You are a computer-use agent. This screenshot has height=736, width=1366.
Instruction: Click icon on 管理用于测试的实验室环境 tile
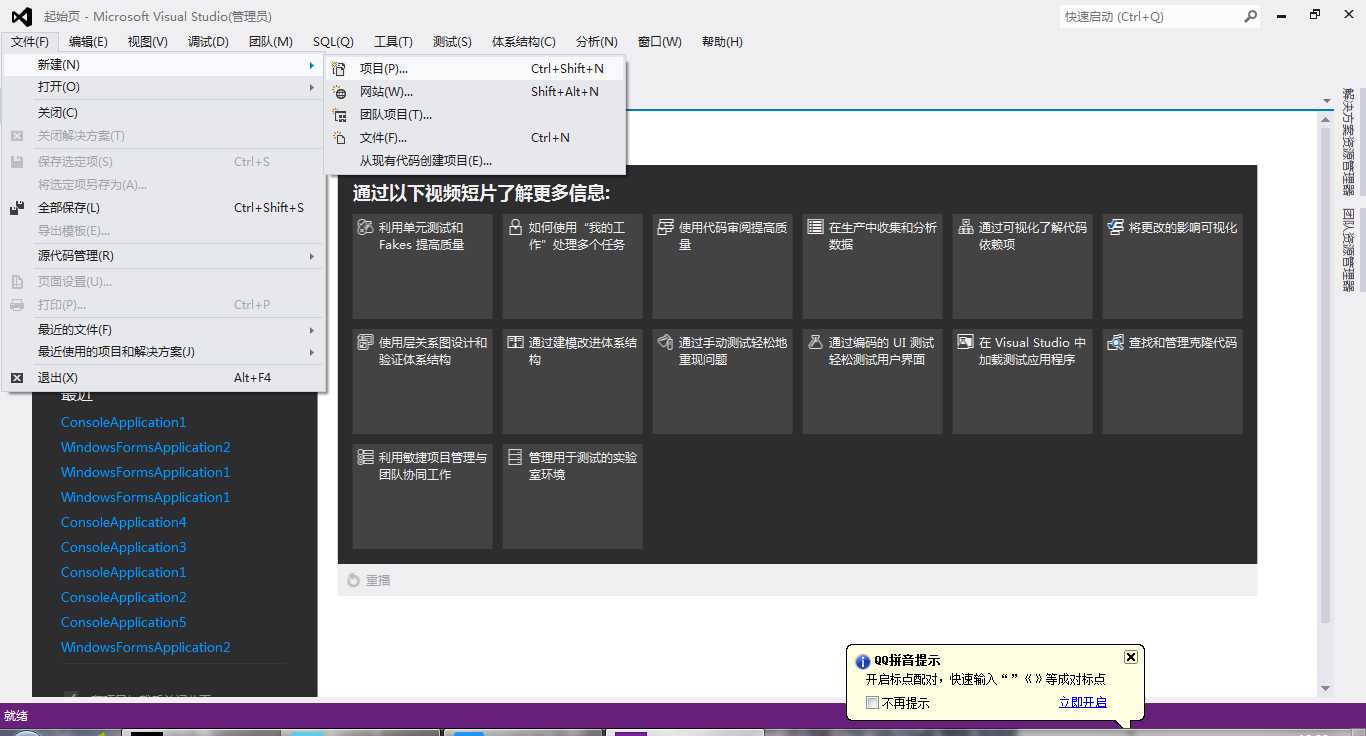click(x=515, y=457)
